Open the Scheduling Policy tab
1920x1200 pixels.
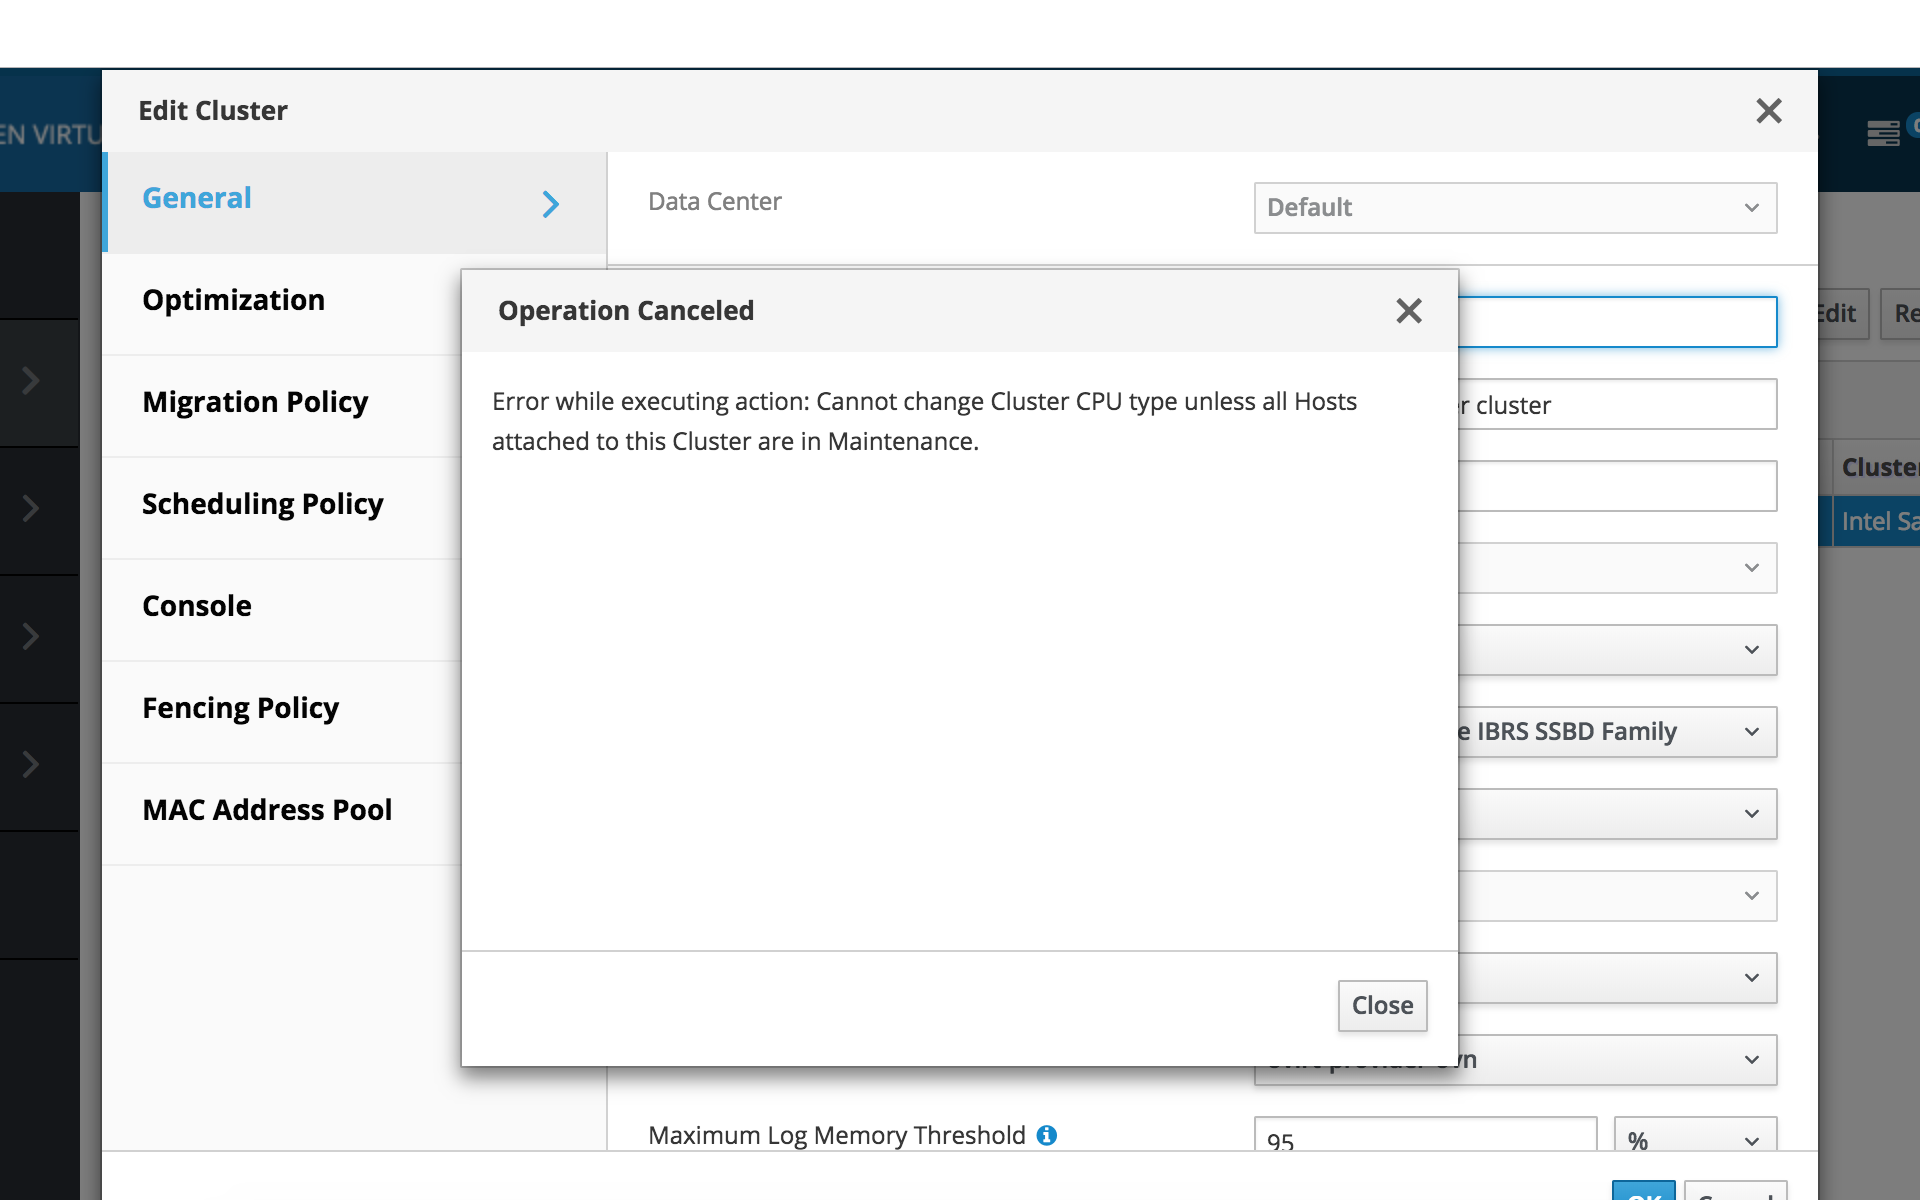(x=262, y=504)
